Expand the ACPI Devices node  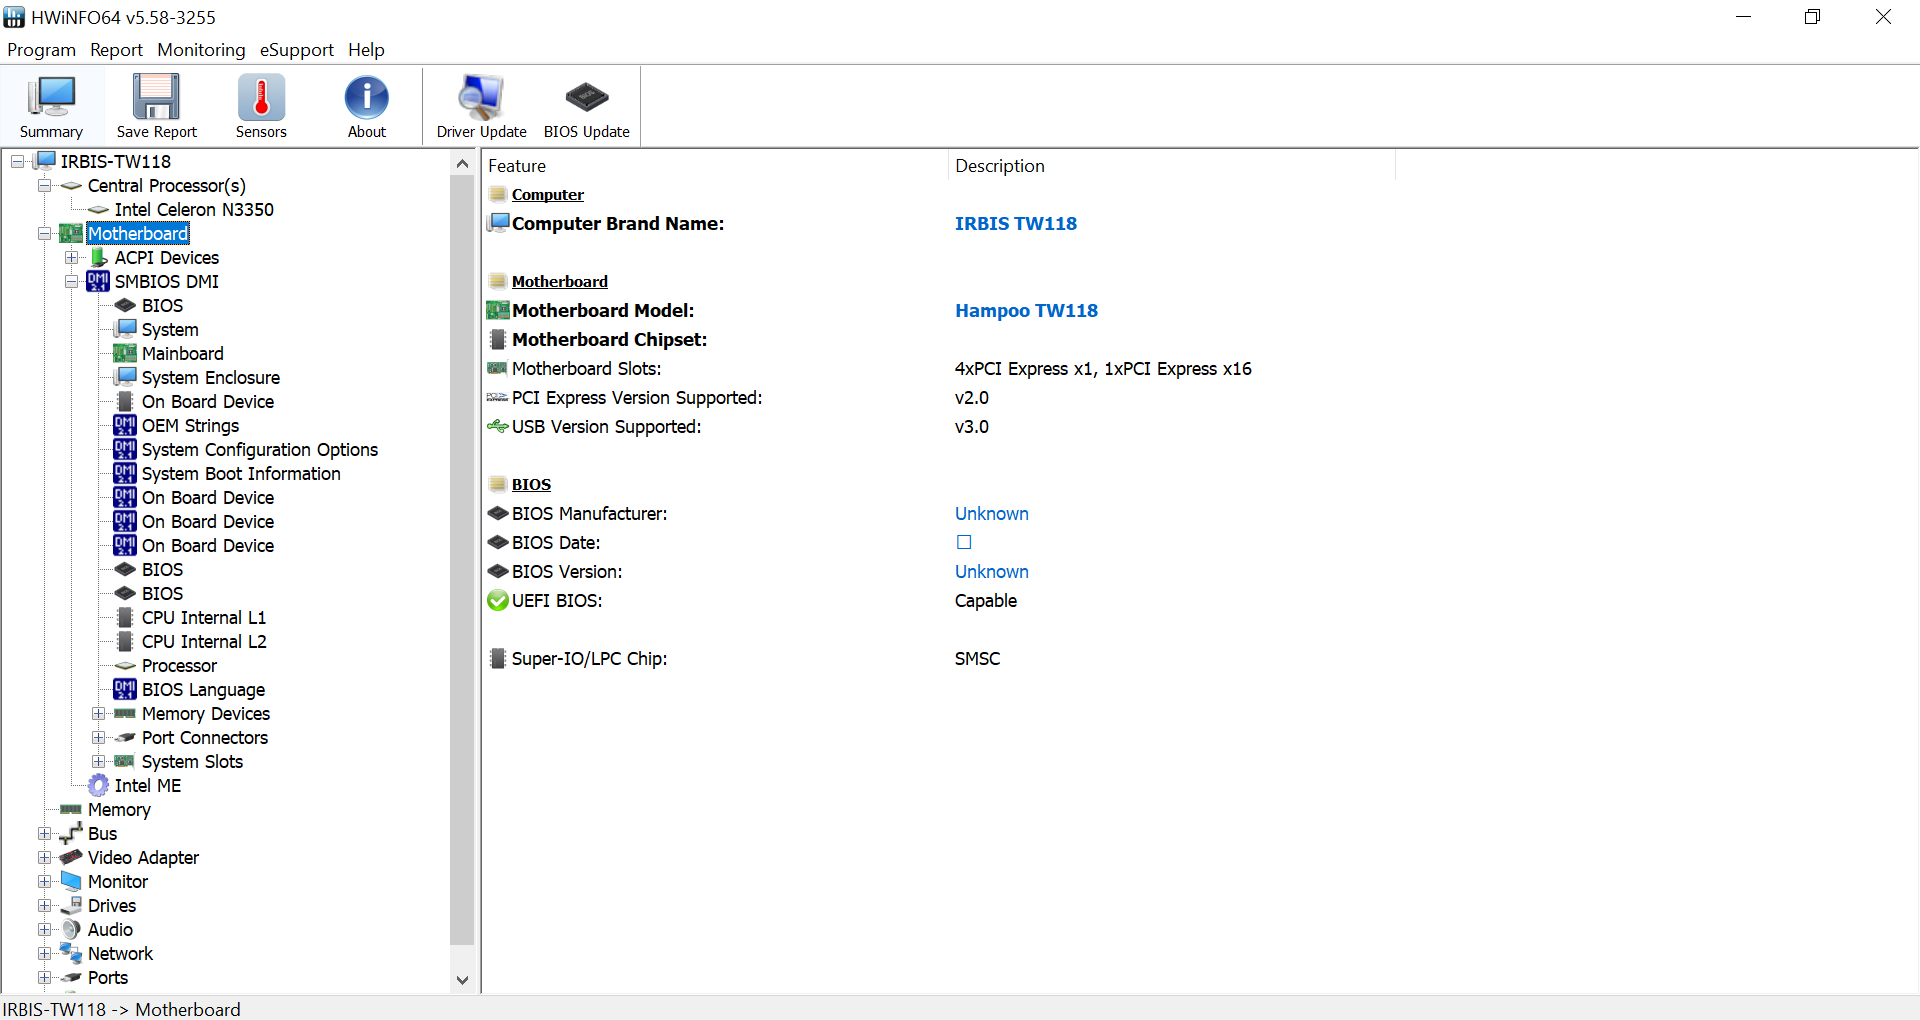click(x=71, y=258)
